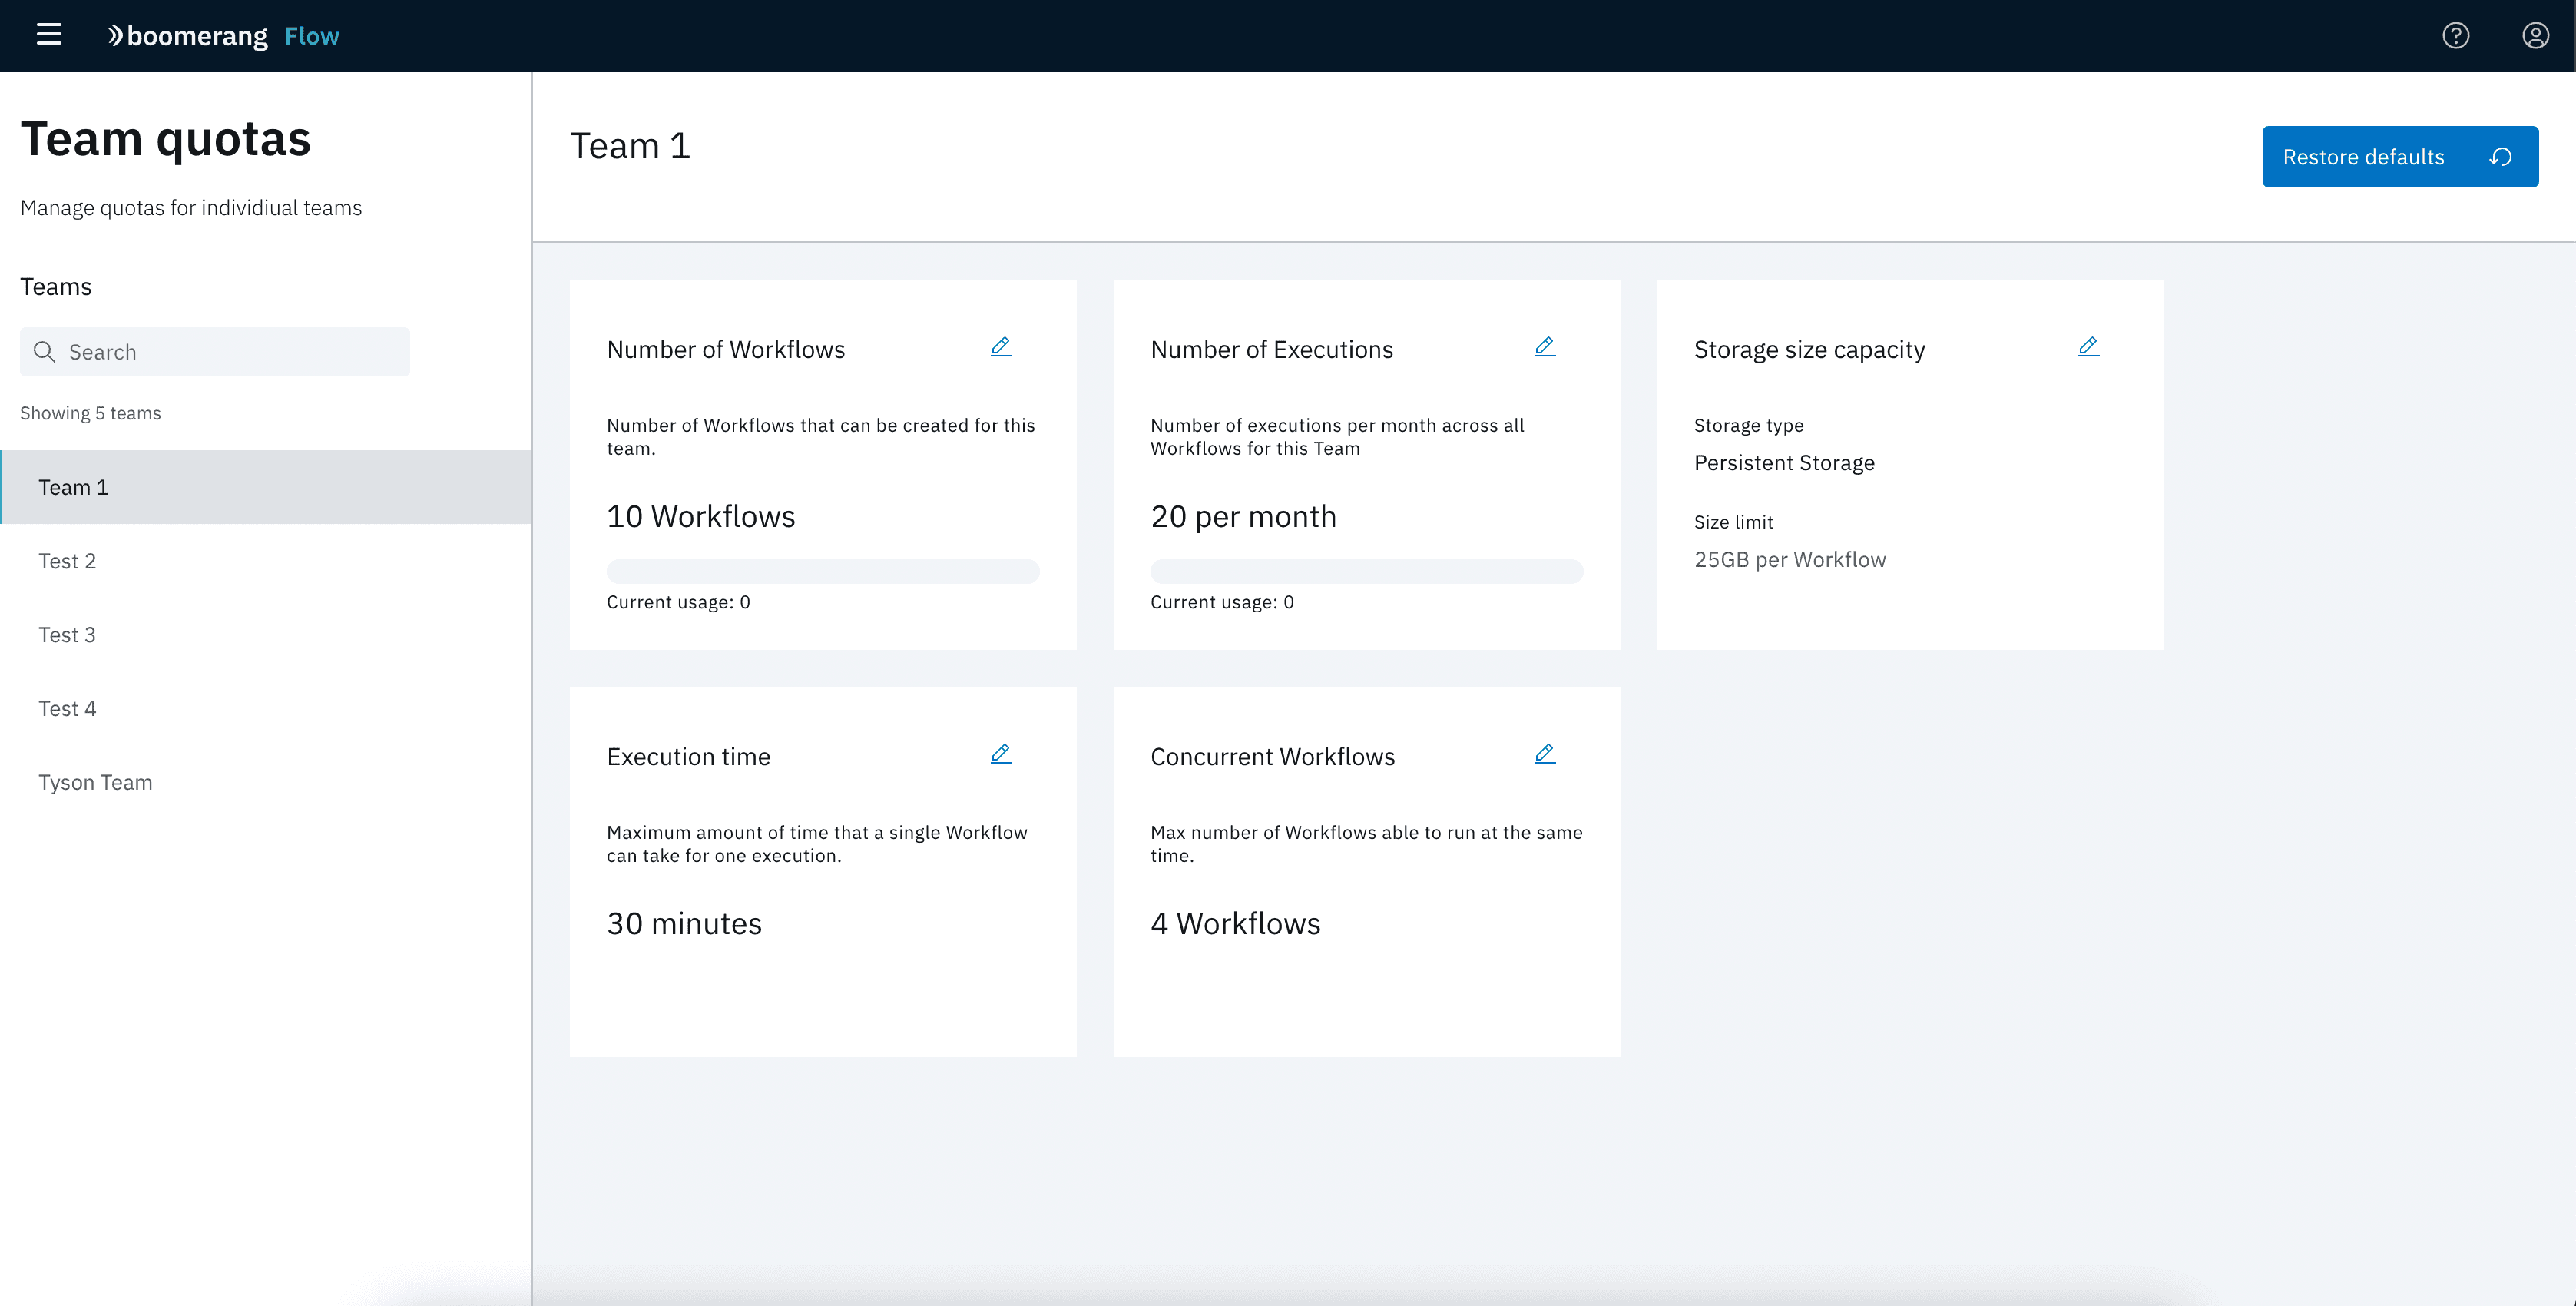The width and height of the screenshot is (2576, 1306).
Task: Click the '10 Workflows' value
Action: click(x=701, y=517)
